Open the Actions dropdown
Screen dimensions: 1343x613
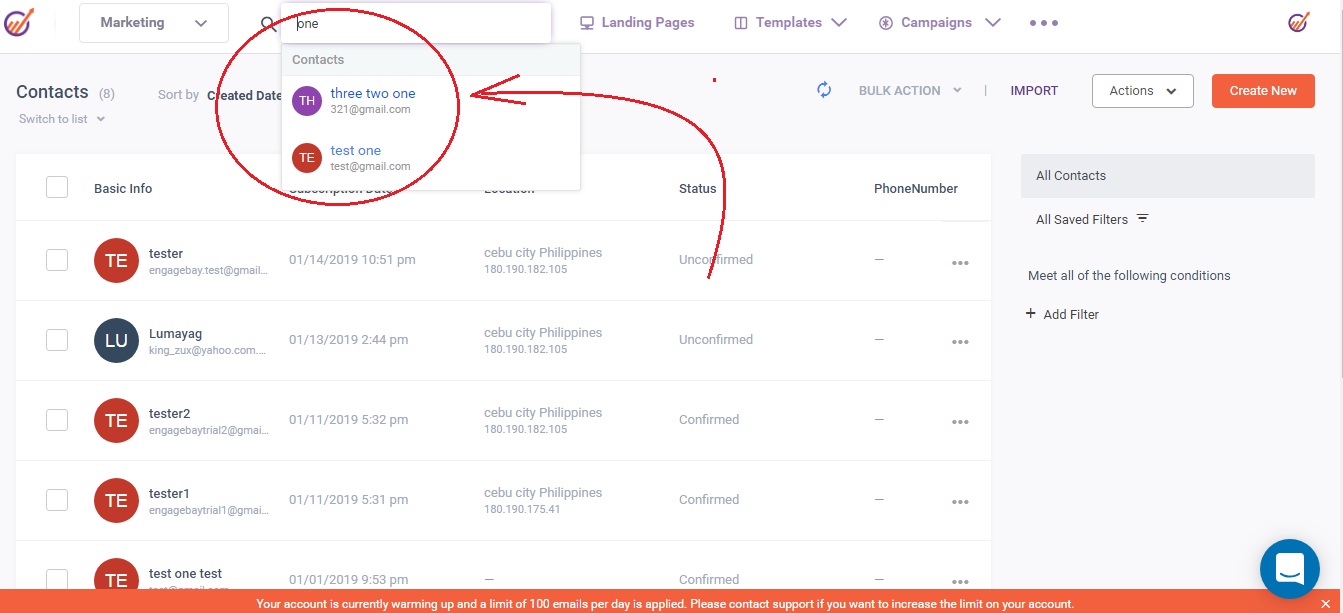[1142, 91]
